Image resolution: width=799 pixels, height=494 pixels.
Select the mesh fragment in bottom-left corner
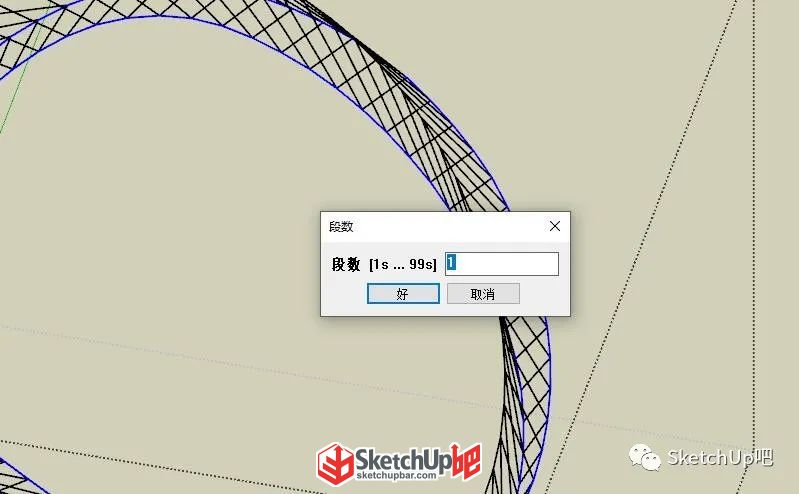tap(20, 477)
